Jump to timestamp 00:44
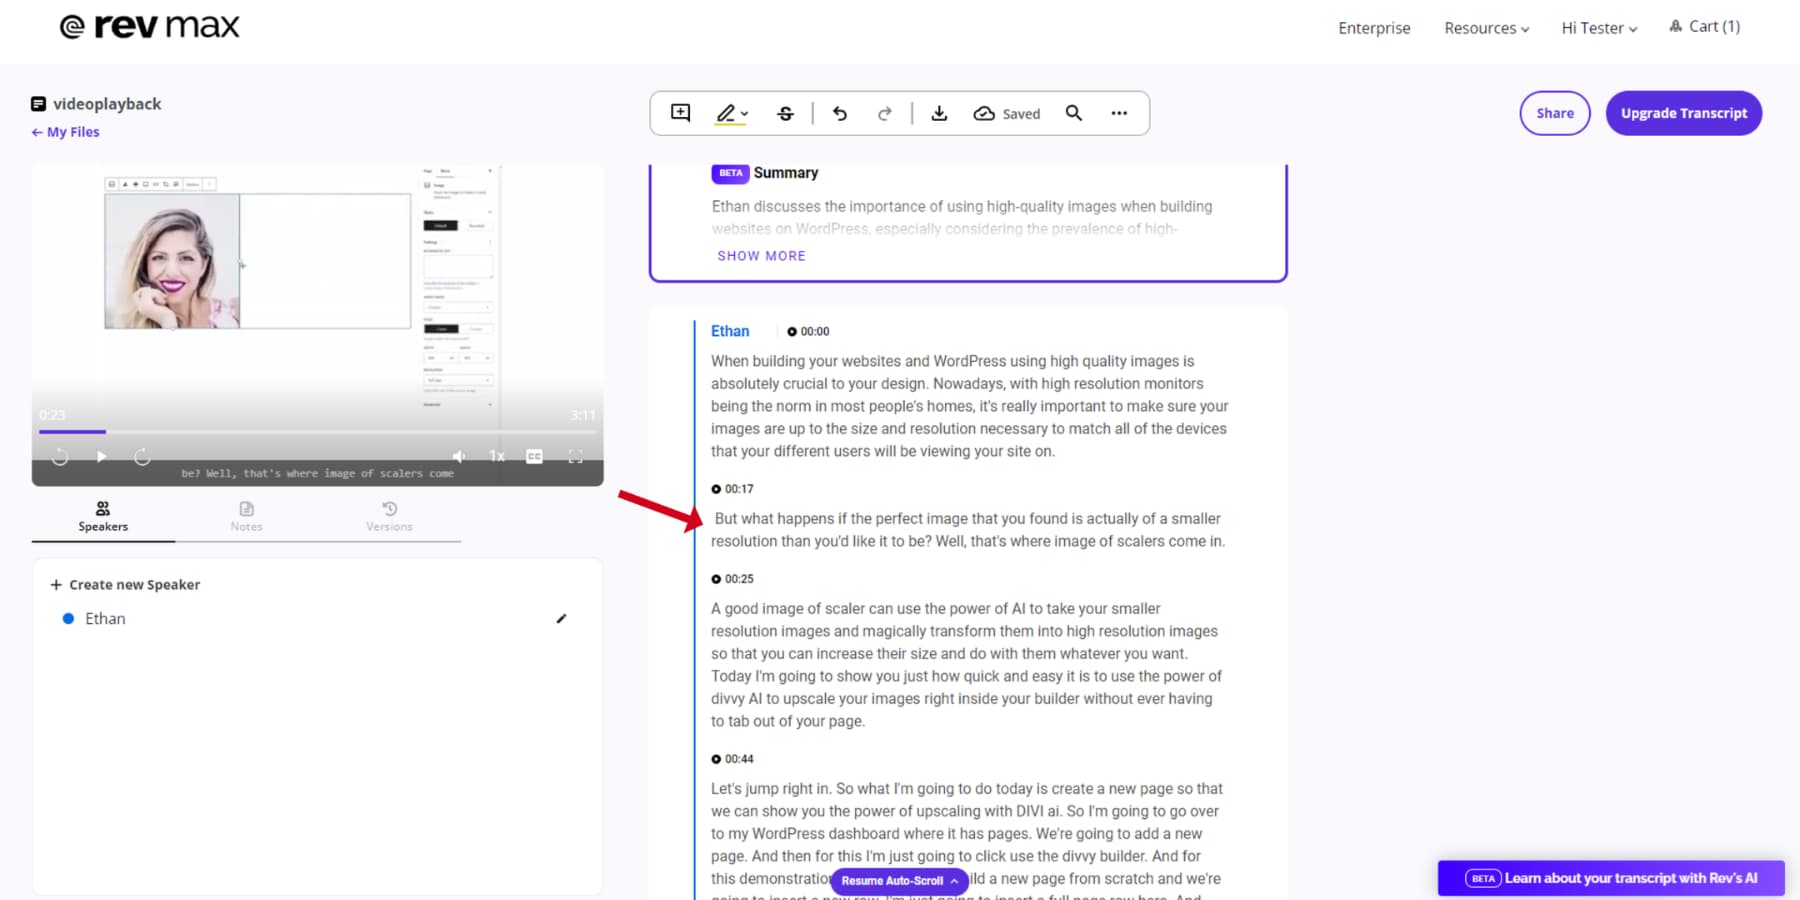 (732, 759)
